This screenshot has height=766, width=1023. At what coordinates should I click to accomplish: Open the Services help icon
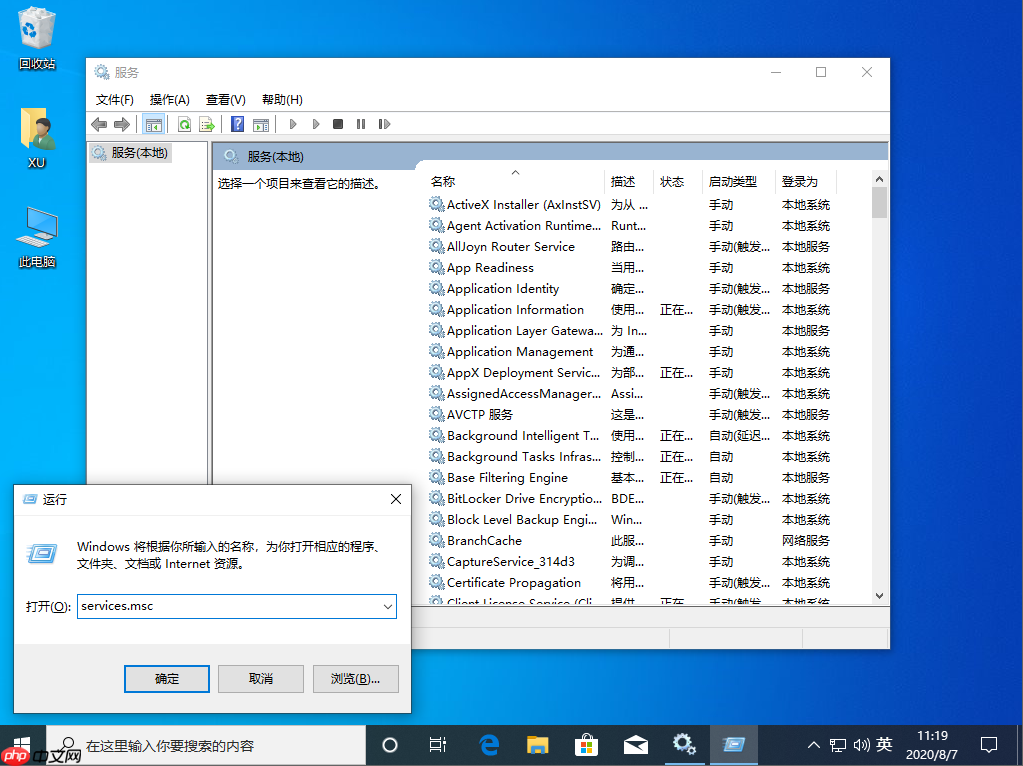pyautogui.click(x=237, y=124)
